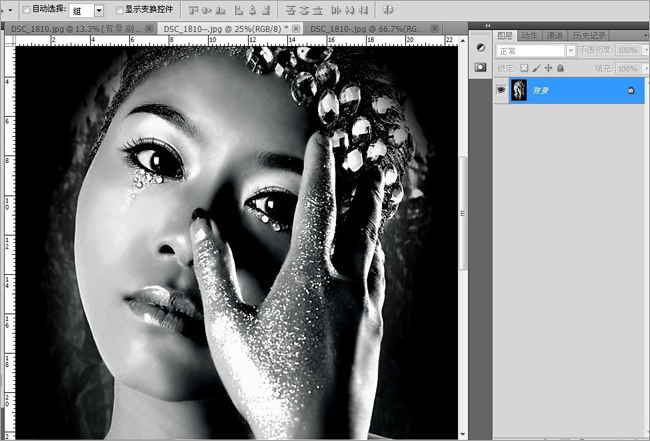Click the align left edges icon

(x=238, y=10)
